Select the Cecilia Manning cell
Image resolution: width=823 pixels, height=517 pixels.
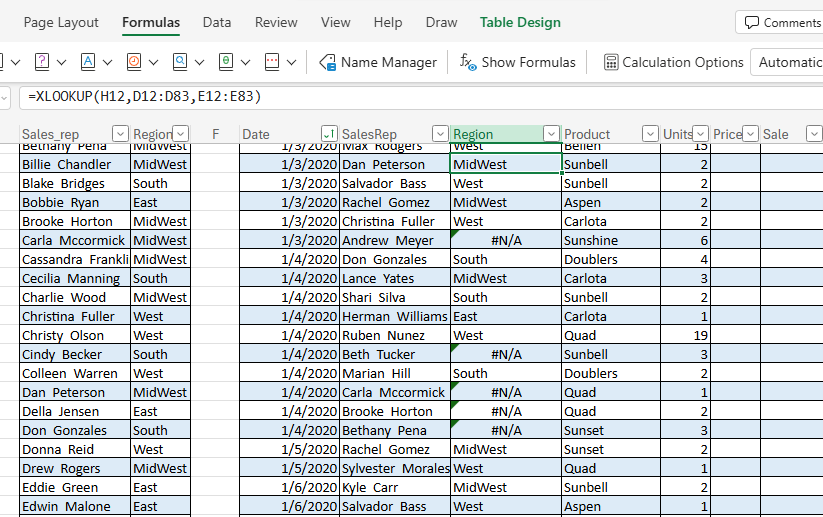click(75, 278)
